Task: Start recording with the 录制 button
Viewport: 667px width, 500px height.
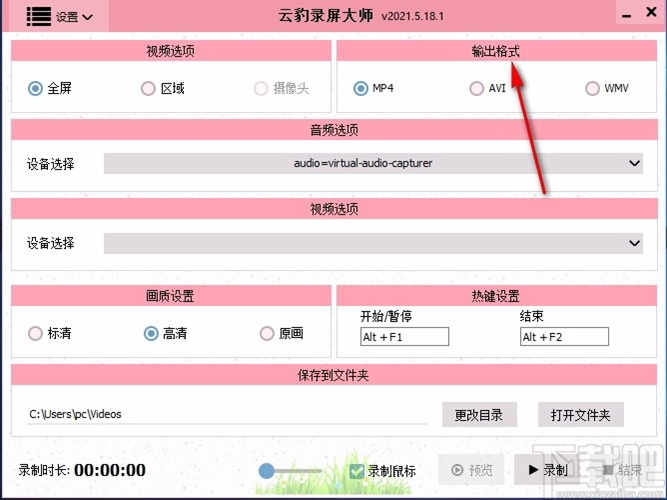Action: [548, 470]
